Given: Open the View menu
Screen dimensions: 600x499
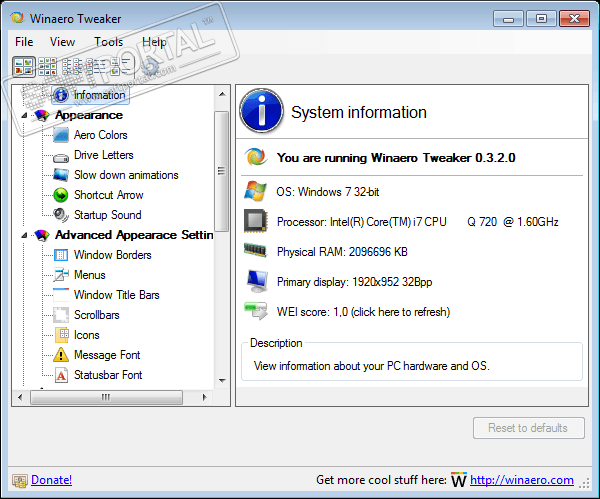Looking at the screenshot, I should click(62, 42).
